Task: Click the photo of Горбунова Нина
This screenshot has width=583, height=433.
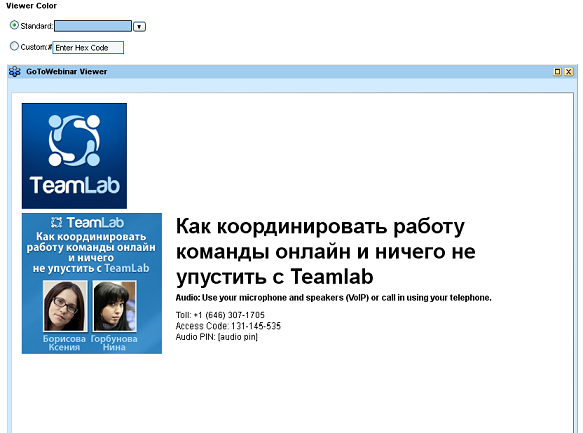Action: [115, 306]
